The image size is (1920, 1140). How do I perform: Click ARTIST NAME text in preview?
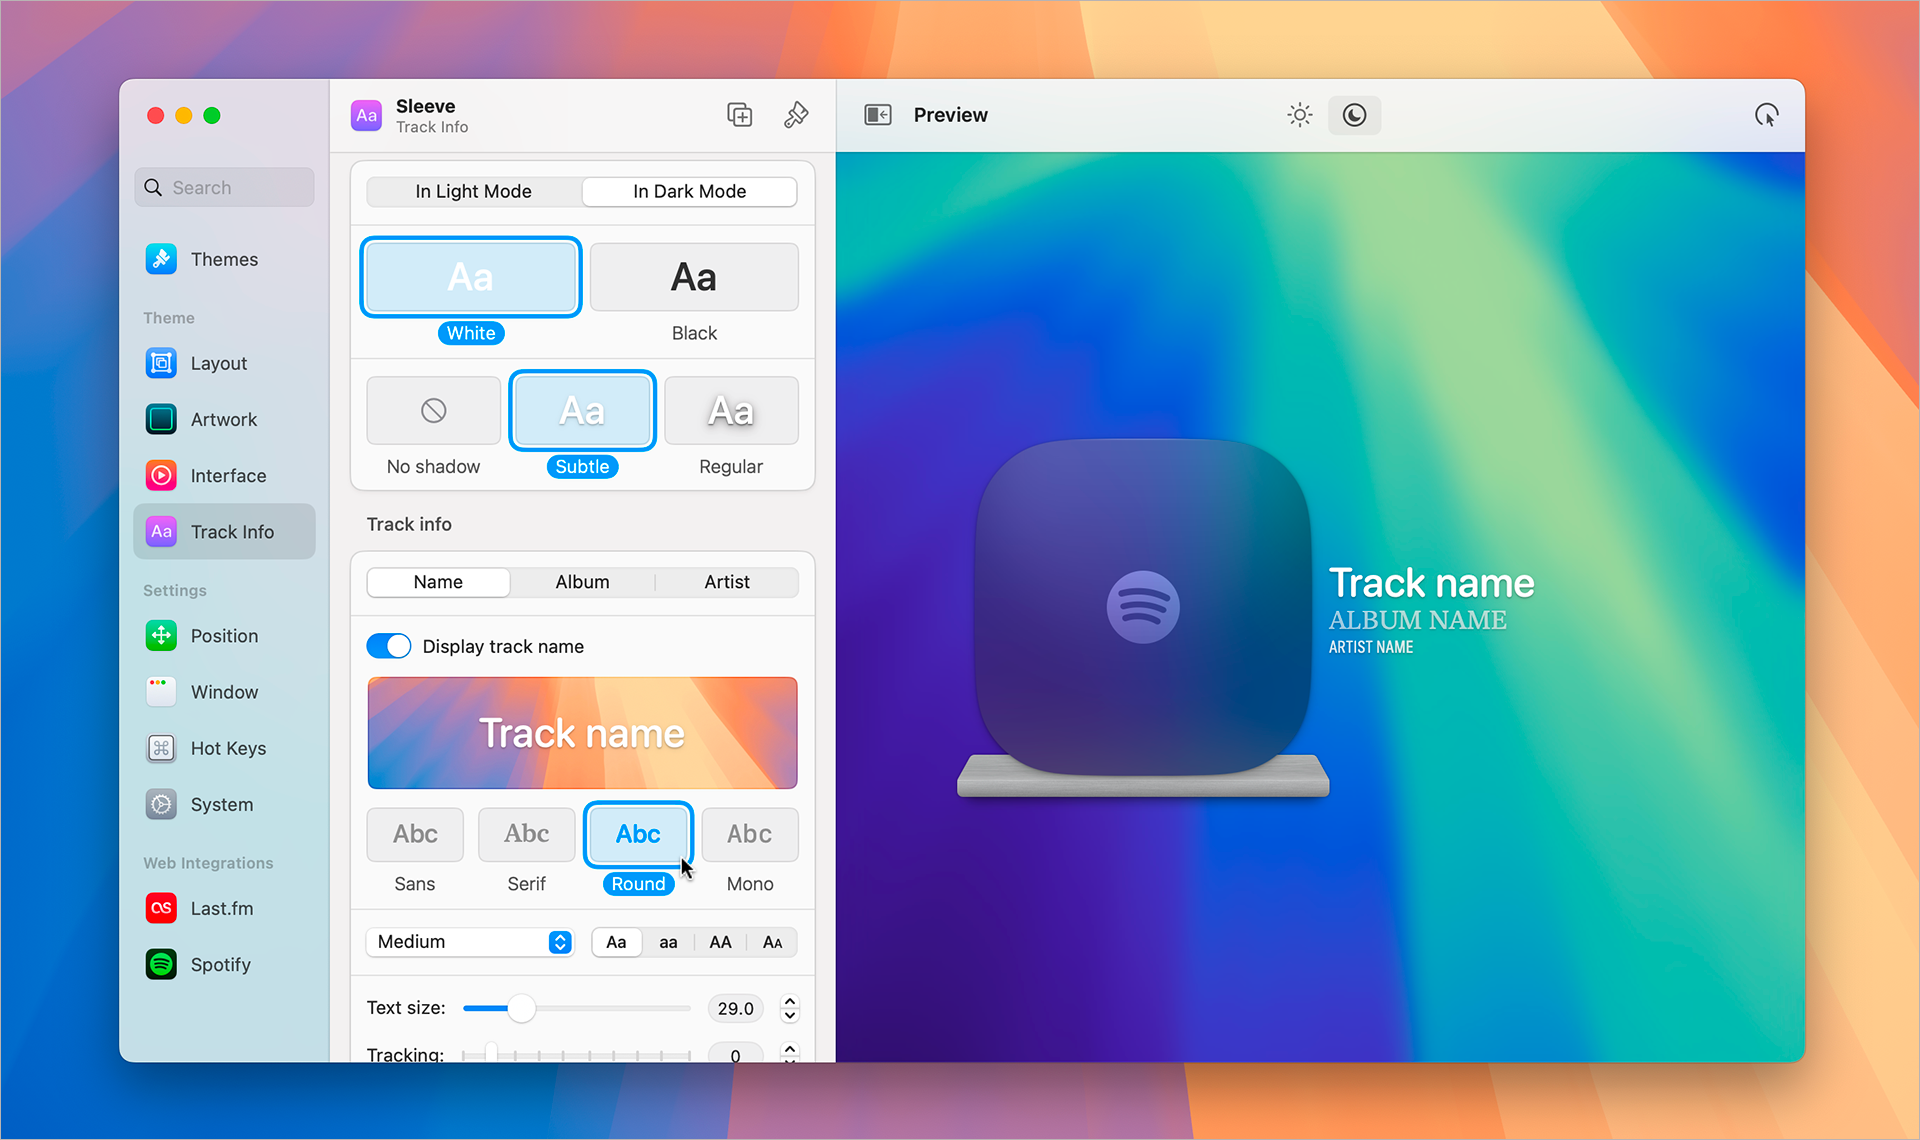pos(1370,647)
